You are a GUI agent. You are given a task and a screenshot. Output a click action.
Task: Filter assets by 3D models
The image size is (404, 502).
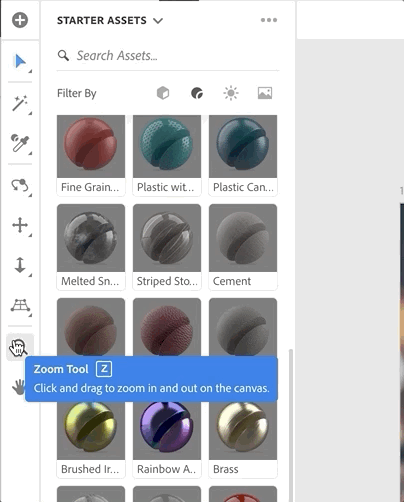(163, 93)
